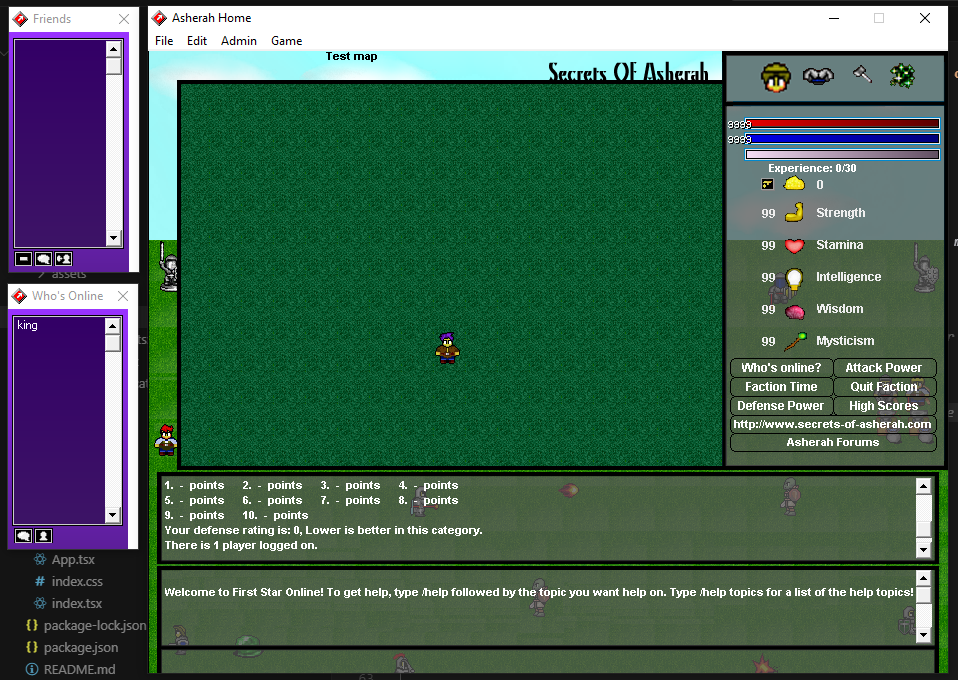Open the armor equipment slot icon
The image size is (958, 680).
[818, 75]
